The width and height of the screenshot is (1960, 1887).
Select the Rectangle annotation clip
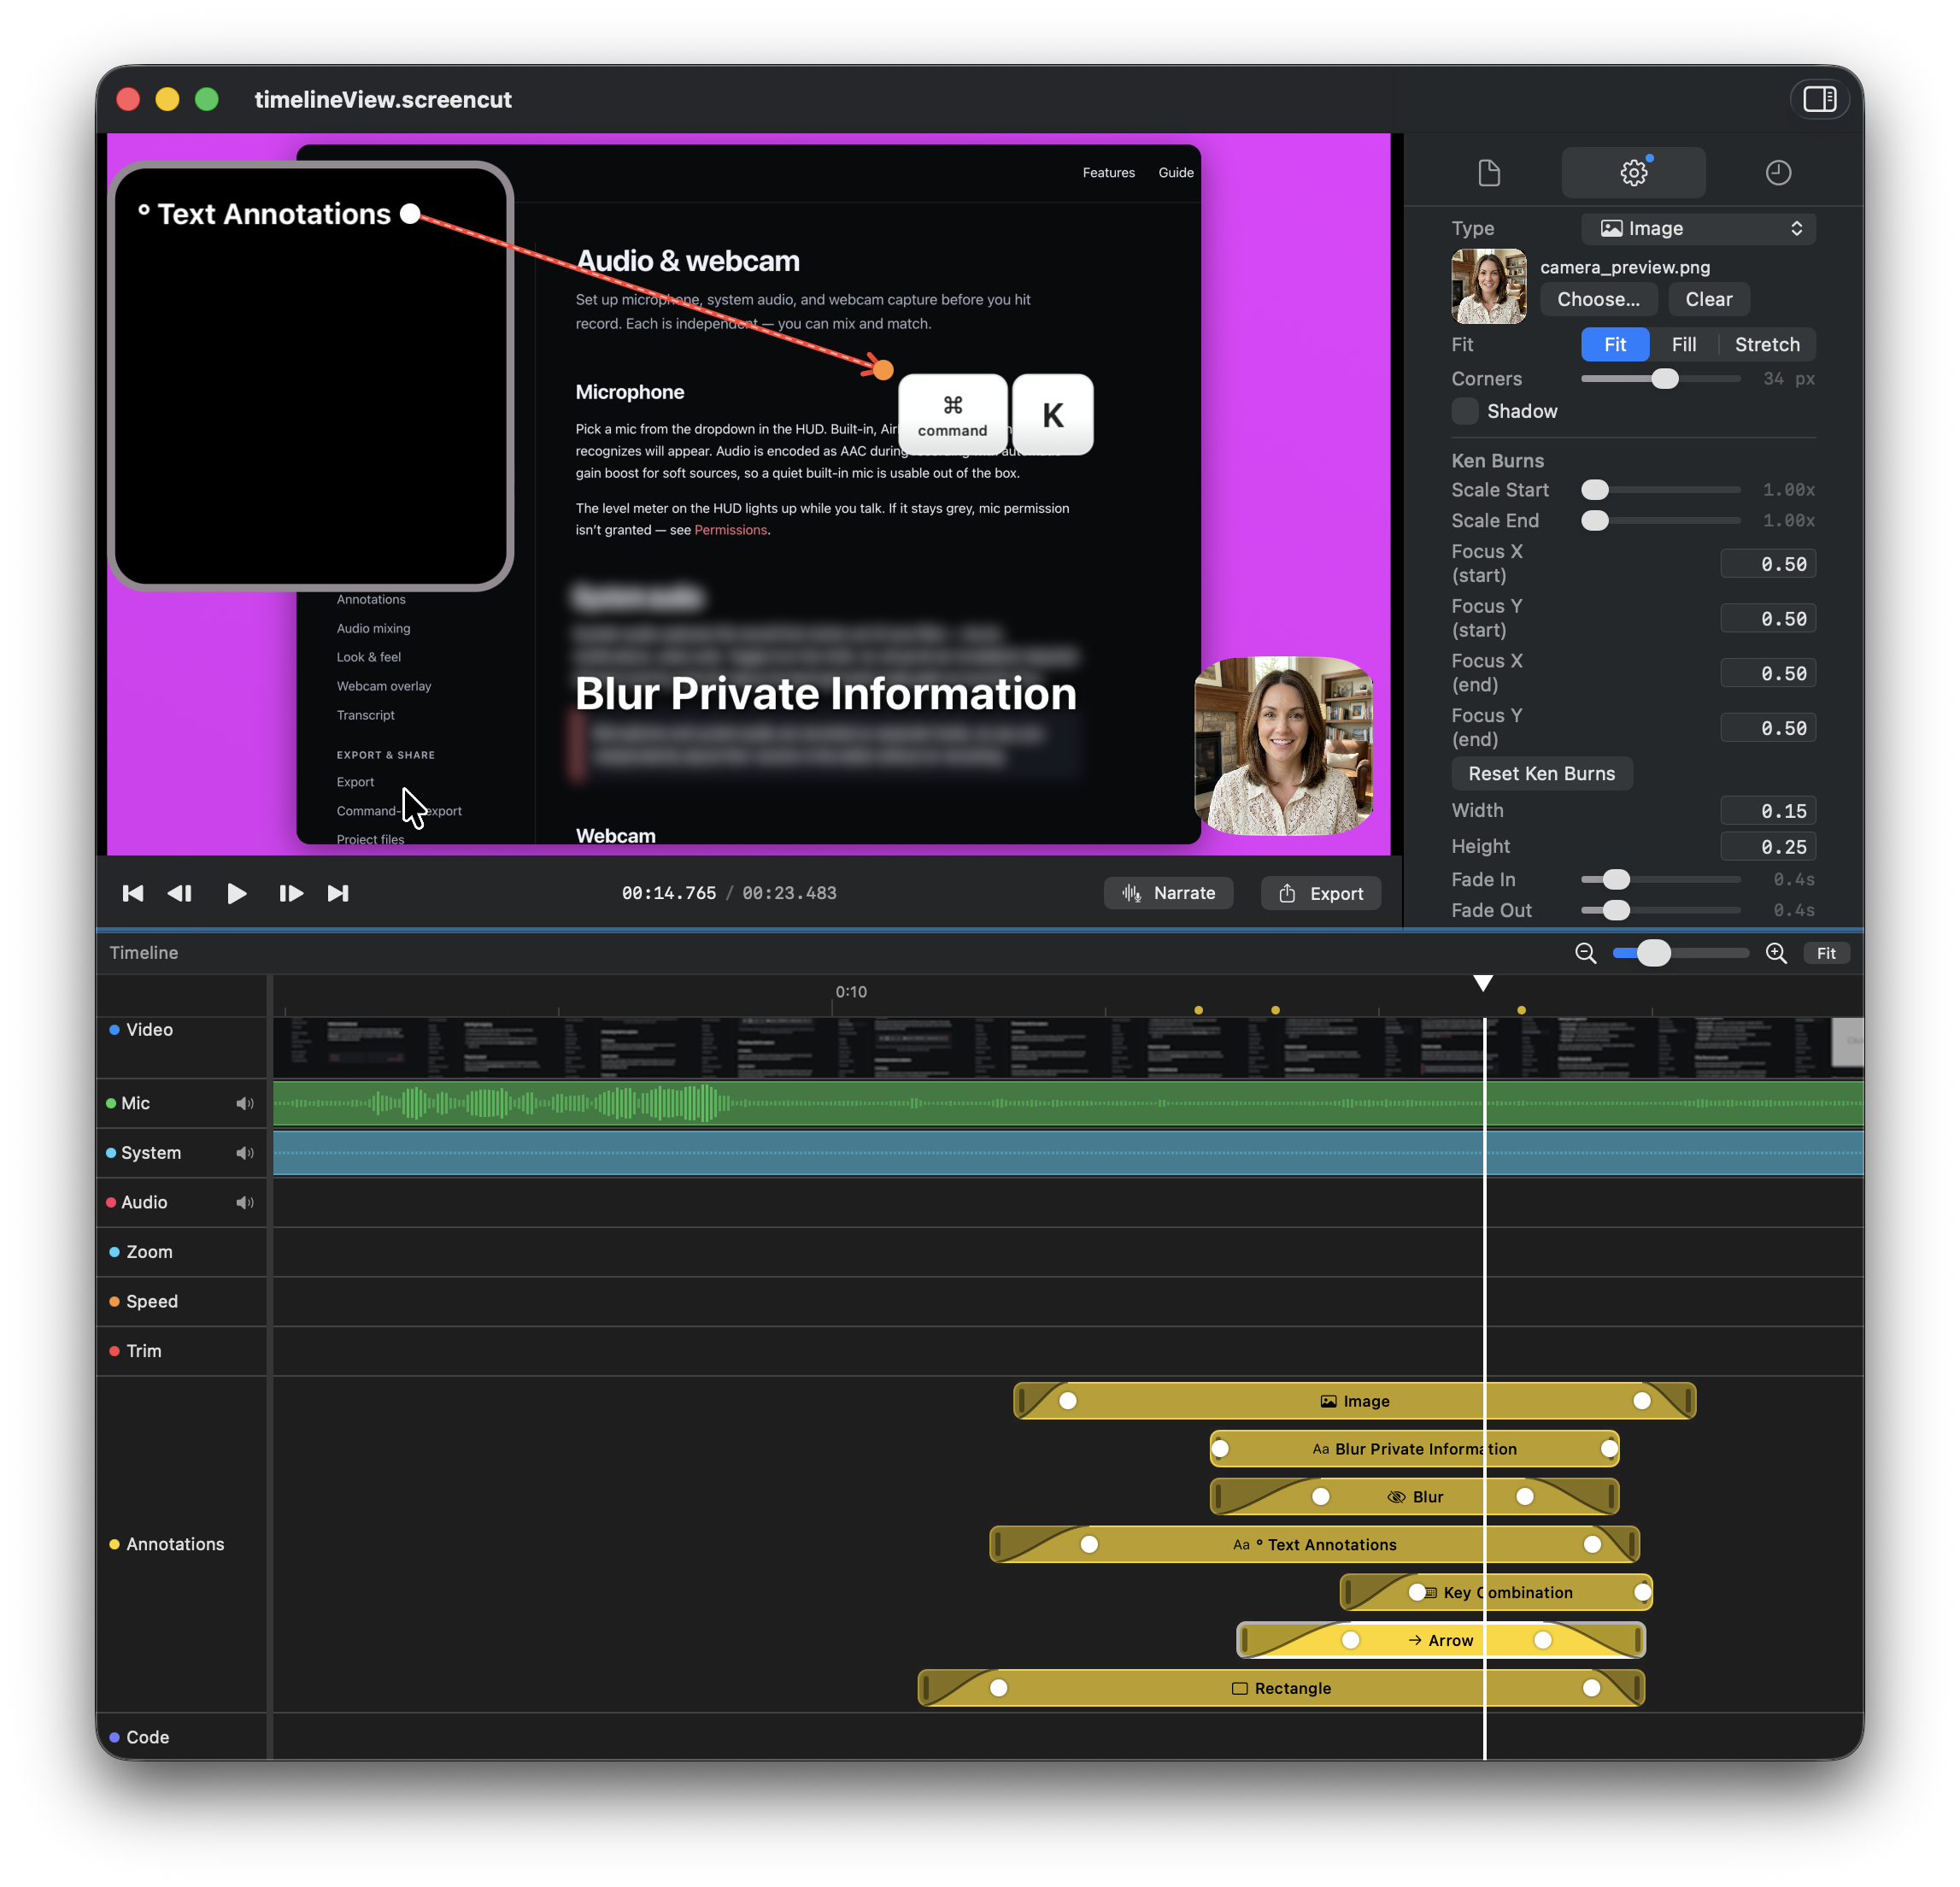pos(1281,1688)
